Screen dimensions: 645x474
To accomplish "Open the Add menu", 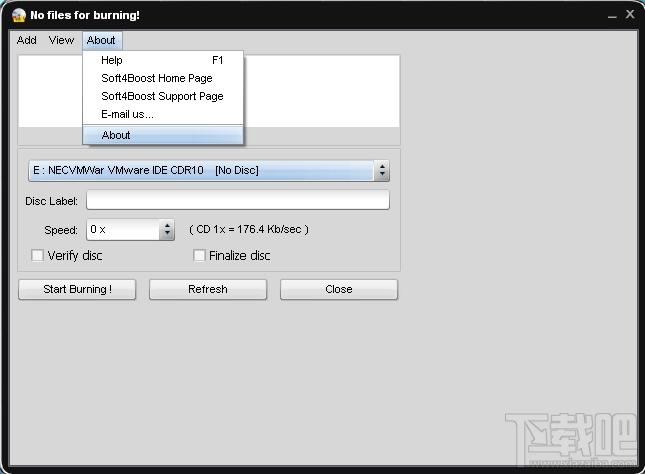I will tap(27, 40).
